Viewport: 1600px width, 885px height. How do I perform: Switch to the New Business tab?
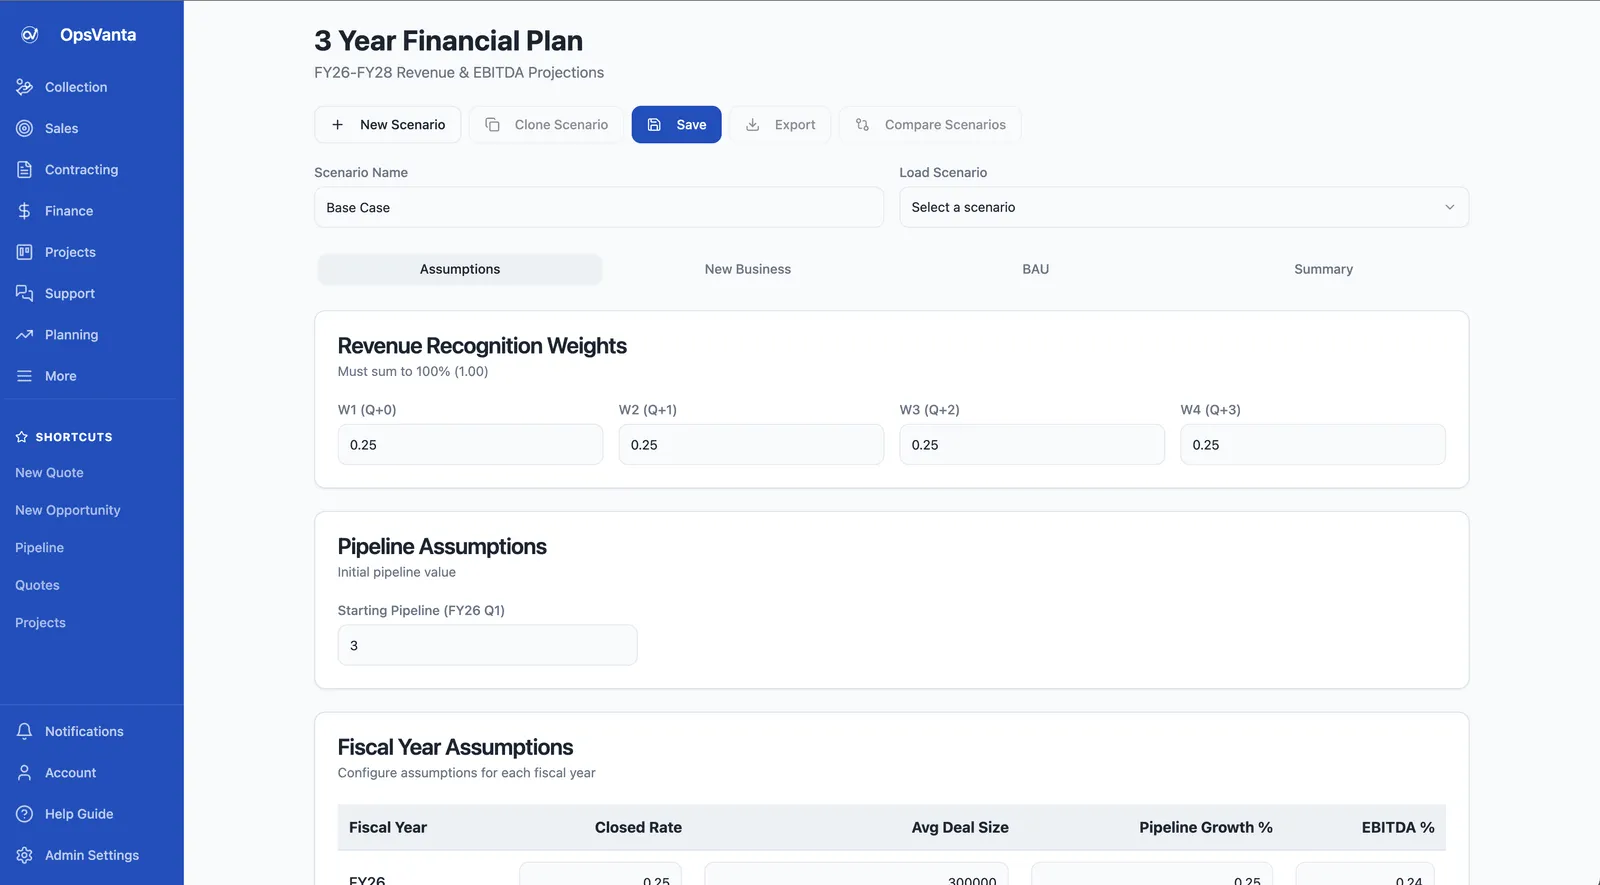pos(748,269)
